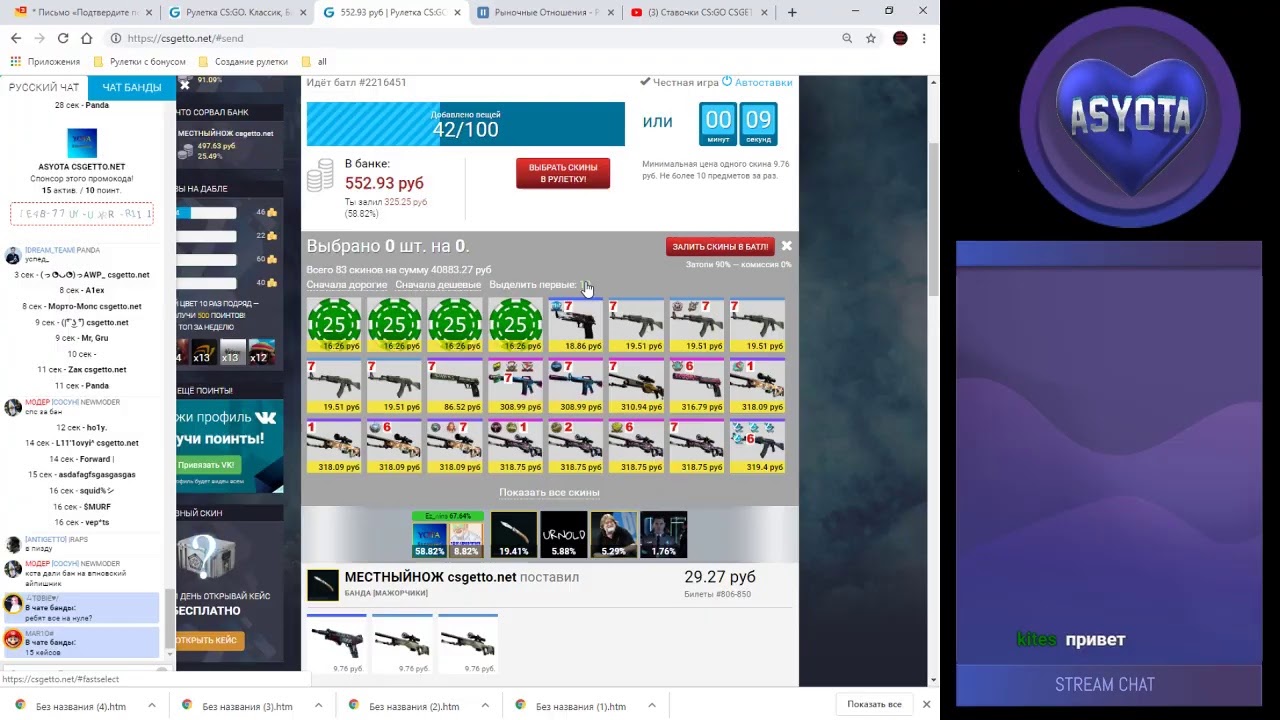Image resolution: width=1280 pixels, height=720 pixels.
Task: Expand options for Без названия (2).htm download
Action: point(486,705)
